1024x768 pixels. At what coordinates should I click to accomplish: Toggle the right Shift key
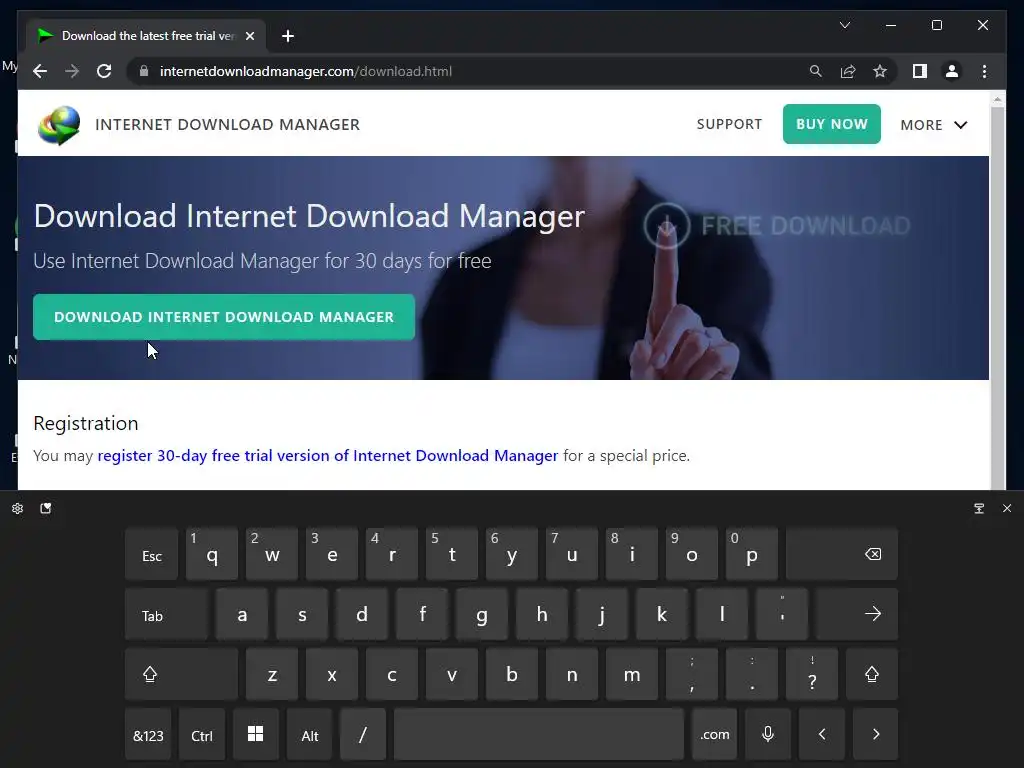coord(872,675)
